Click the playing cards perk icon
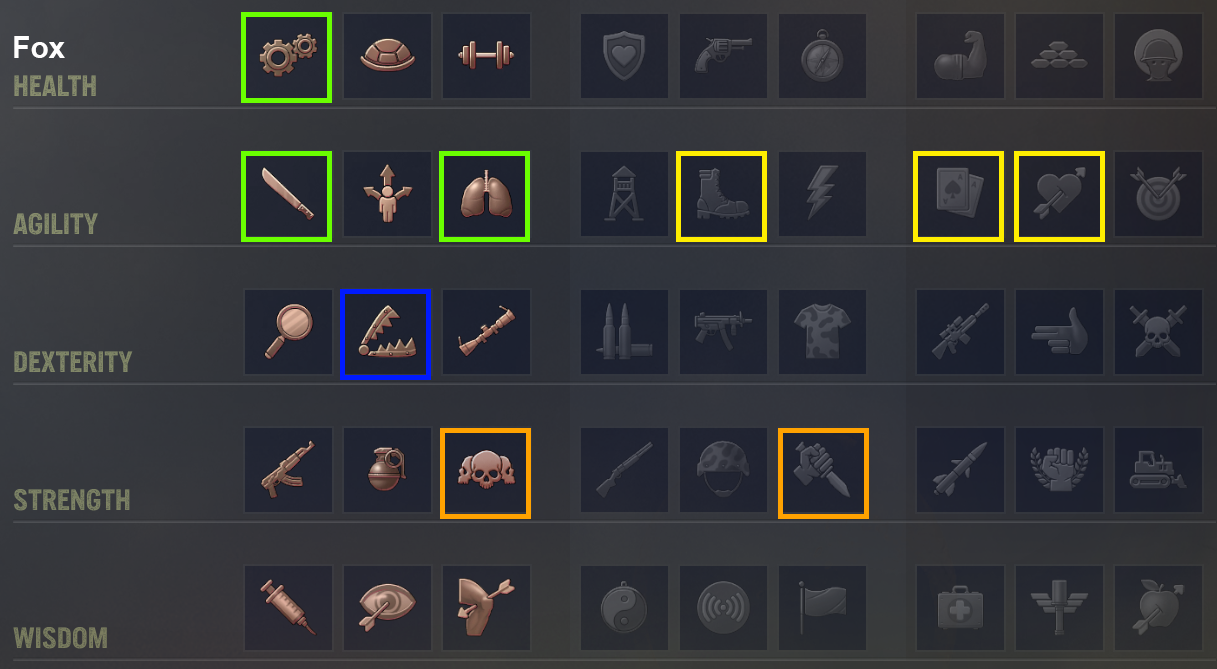This screenshot has width=1217, height=669. pos(959,196)
